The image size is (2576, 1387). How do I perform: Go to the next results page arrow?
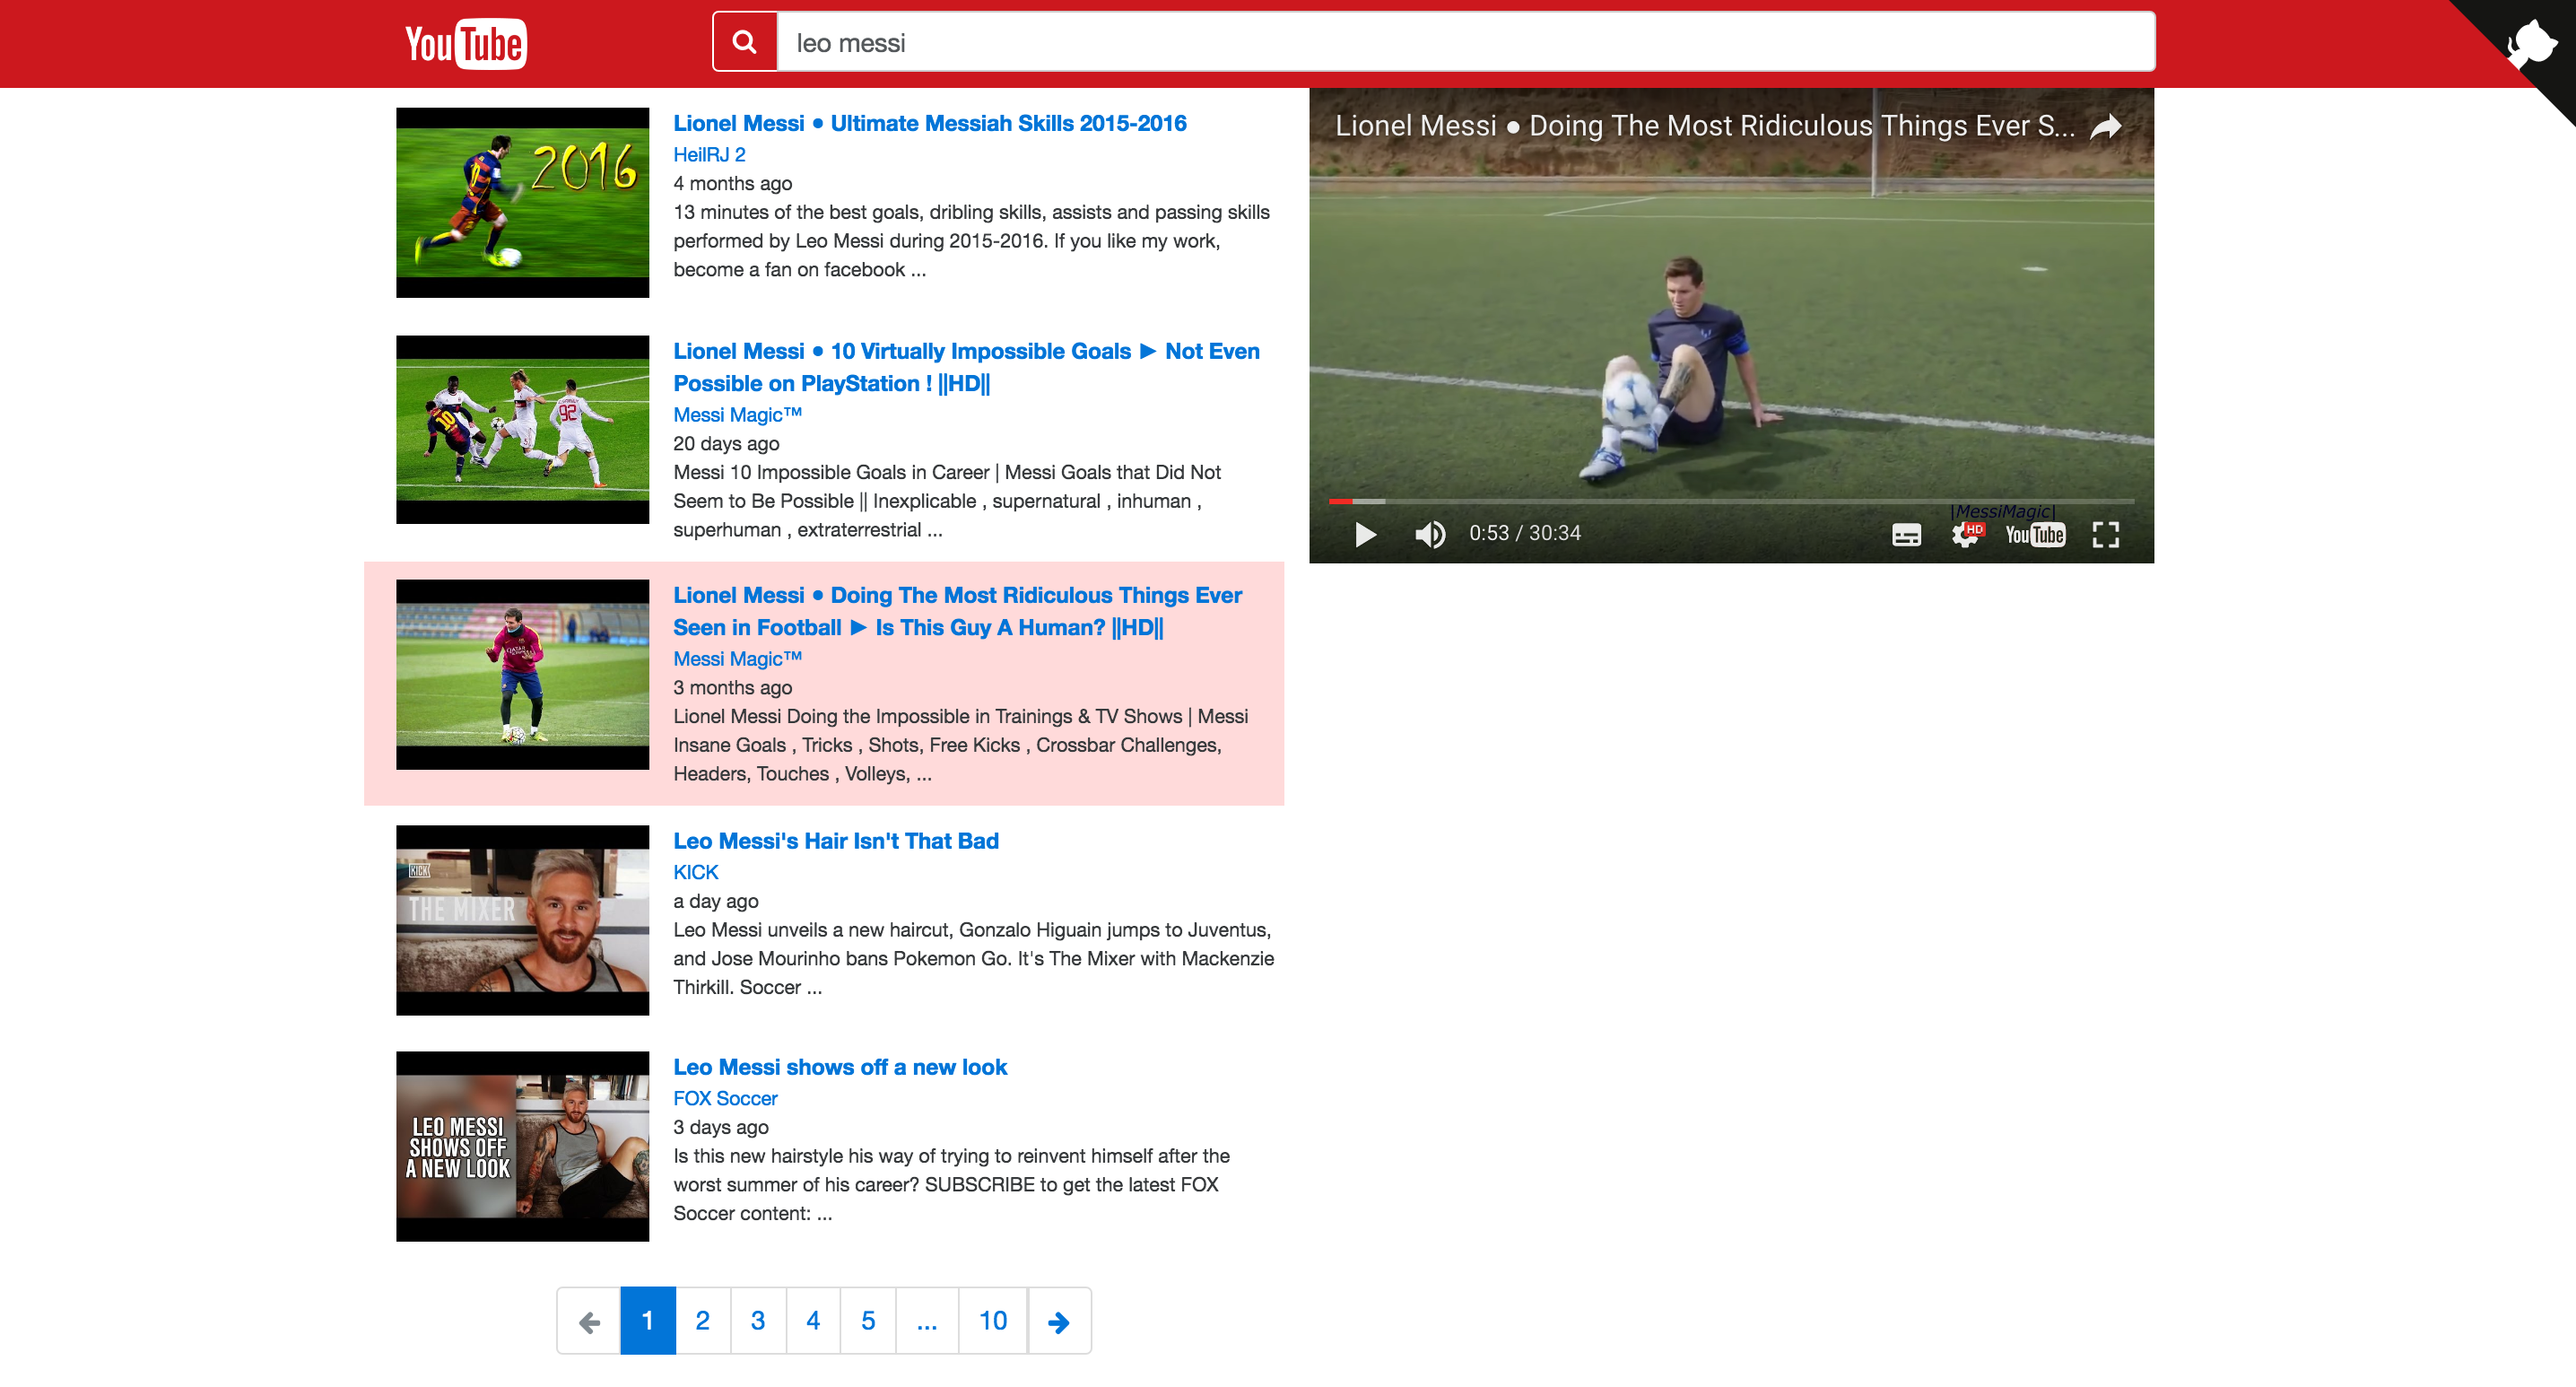[1058, 1321]
